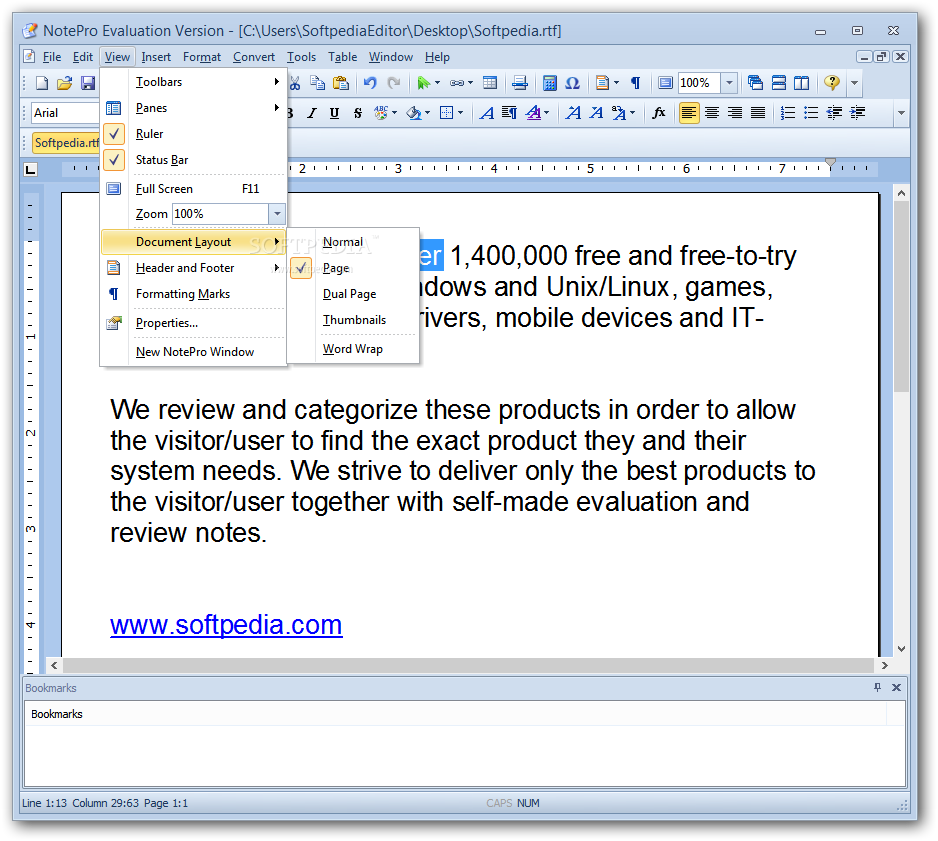Click the Tile vertically icon
This screenshot has width=938, height=841.
[802, 83]
